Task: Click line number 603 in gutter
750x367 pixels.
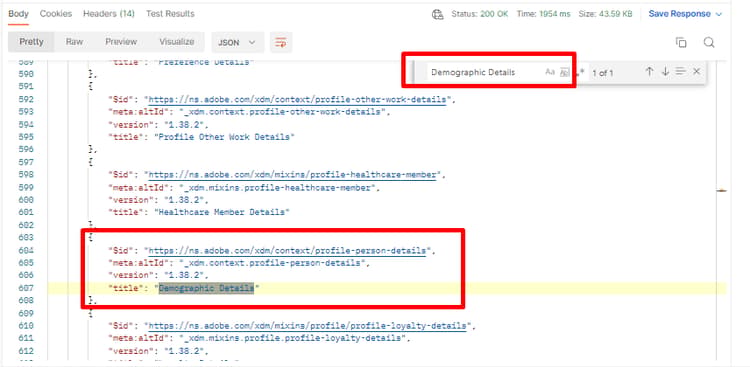Action: pyautogui.click(x=25, y=238)
